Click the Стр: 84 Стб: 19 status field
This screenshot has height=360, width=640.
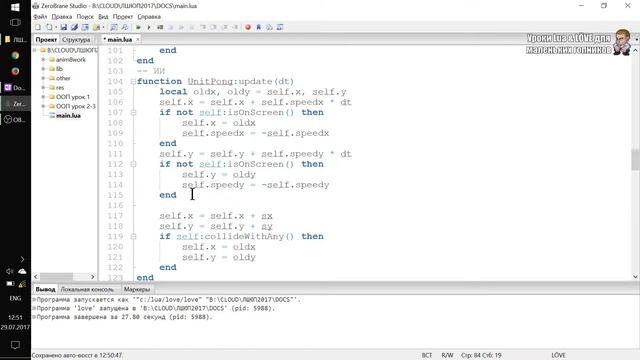[x=481, y=356]
